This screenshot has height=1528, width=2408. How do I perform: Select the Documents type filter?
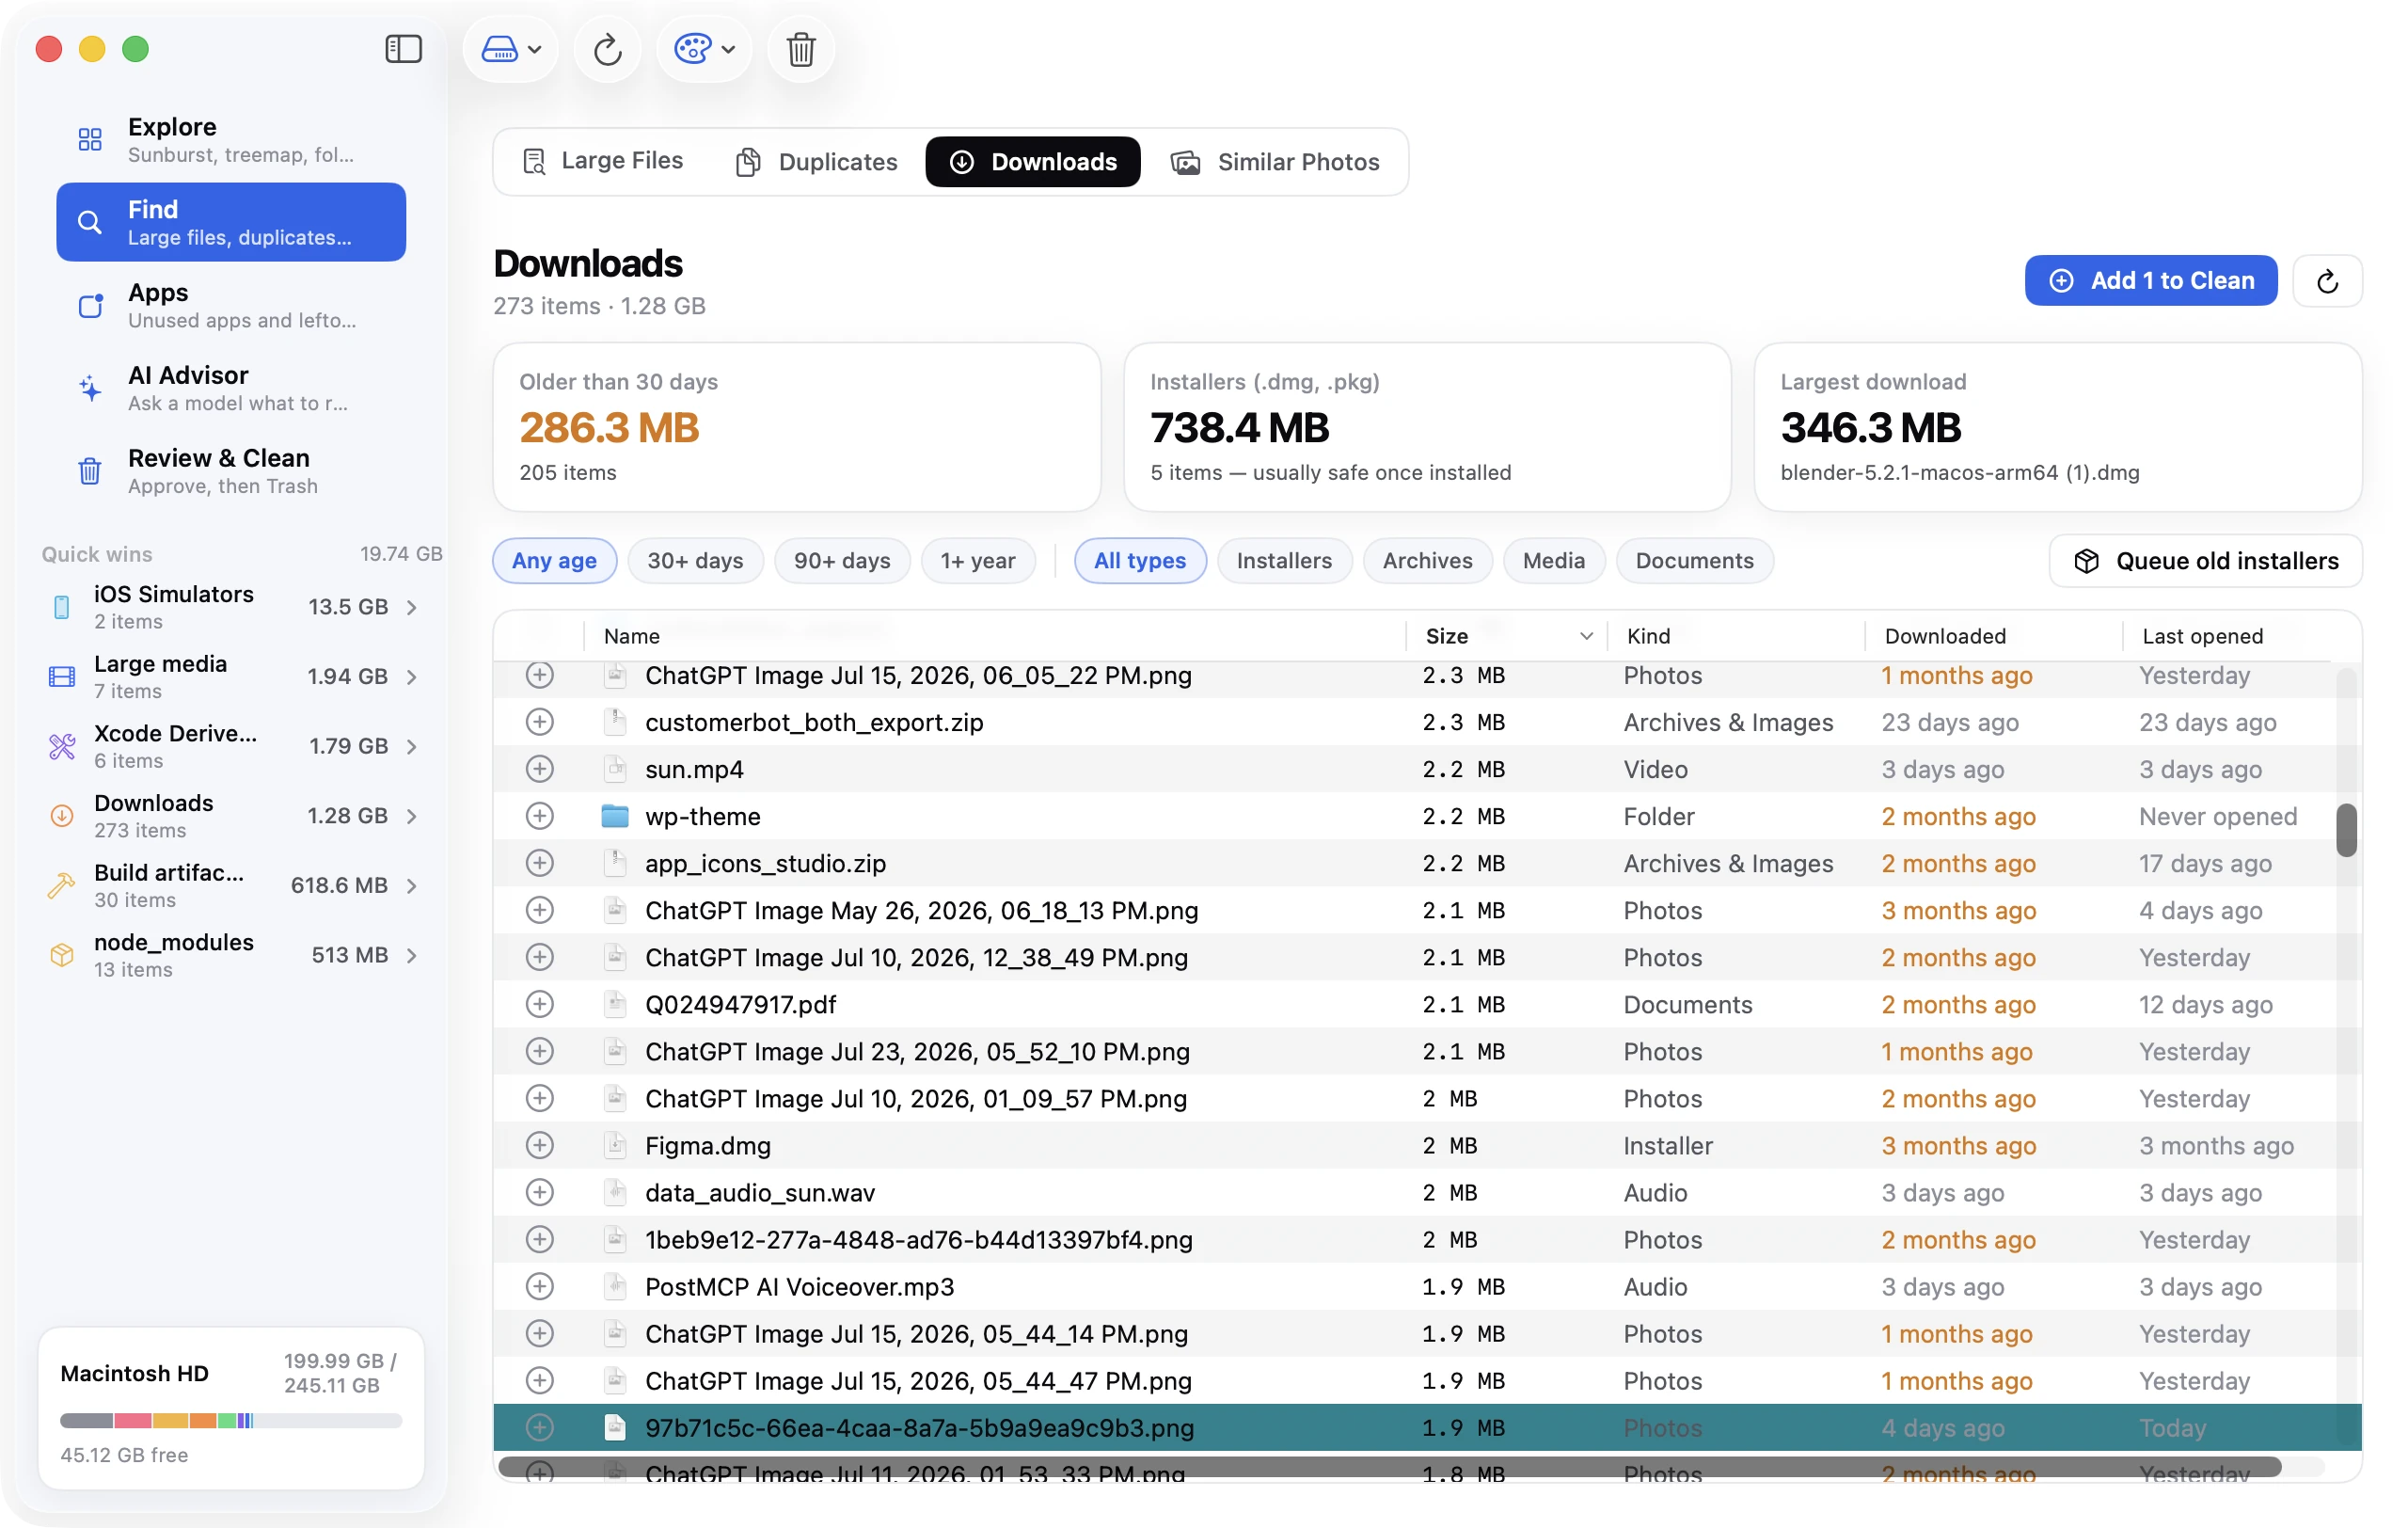point(1694,561)
